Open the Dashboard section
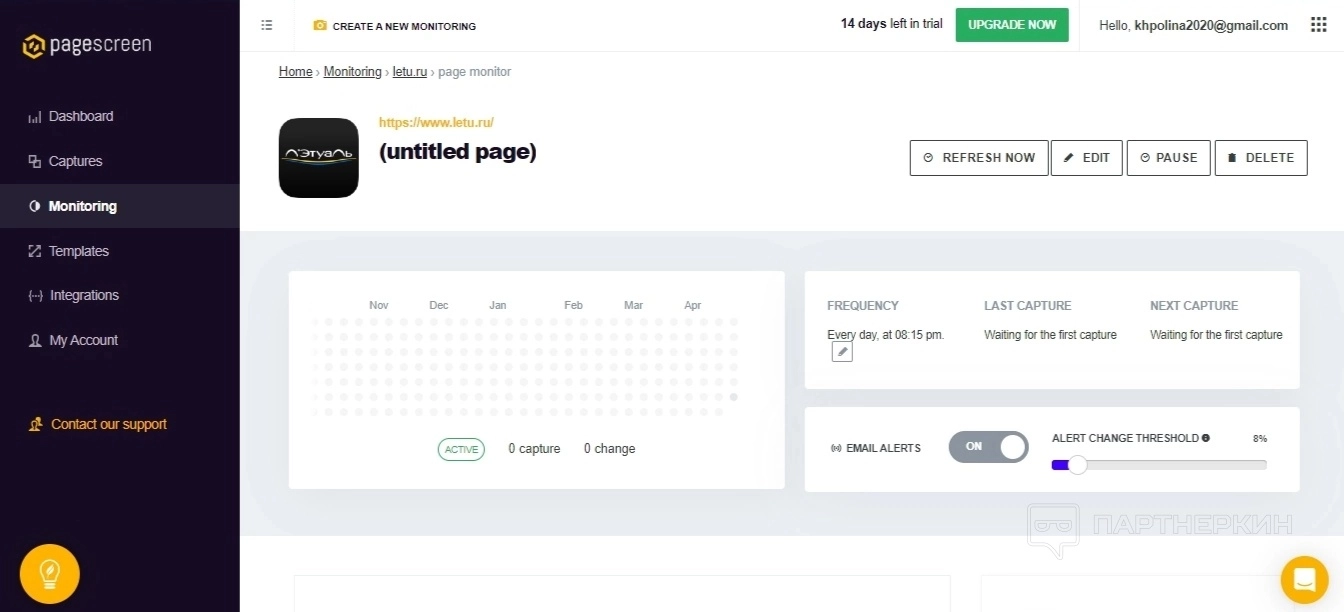This screenshot has height=612, width=1344. 81,116
